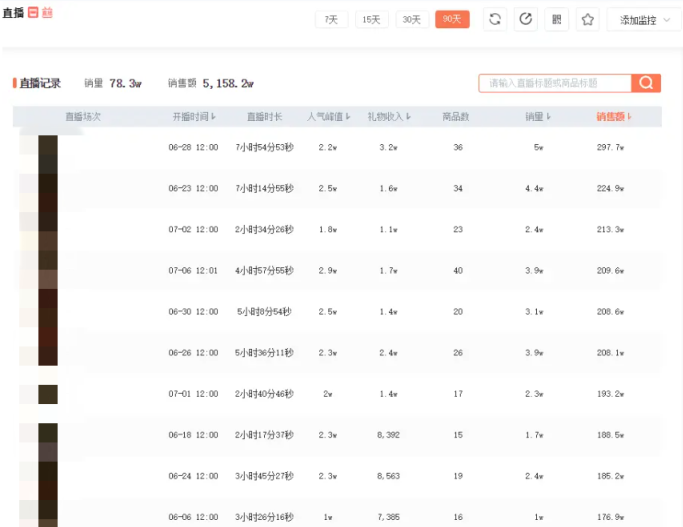Viewport: 683px width, 527px height.
Task: Click the livestream title search input field
Action: click(x=555, y=83)
